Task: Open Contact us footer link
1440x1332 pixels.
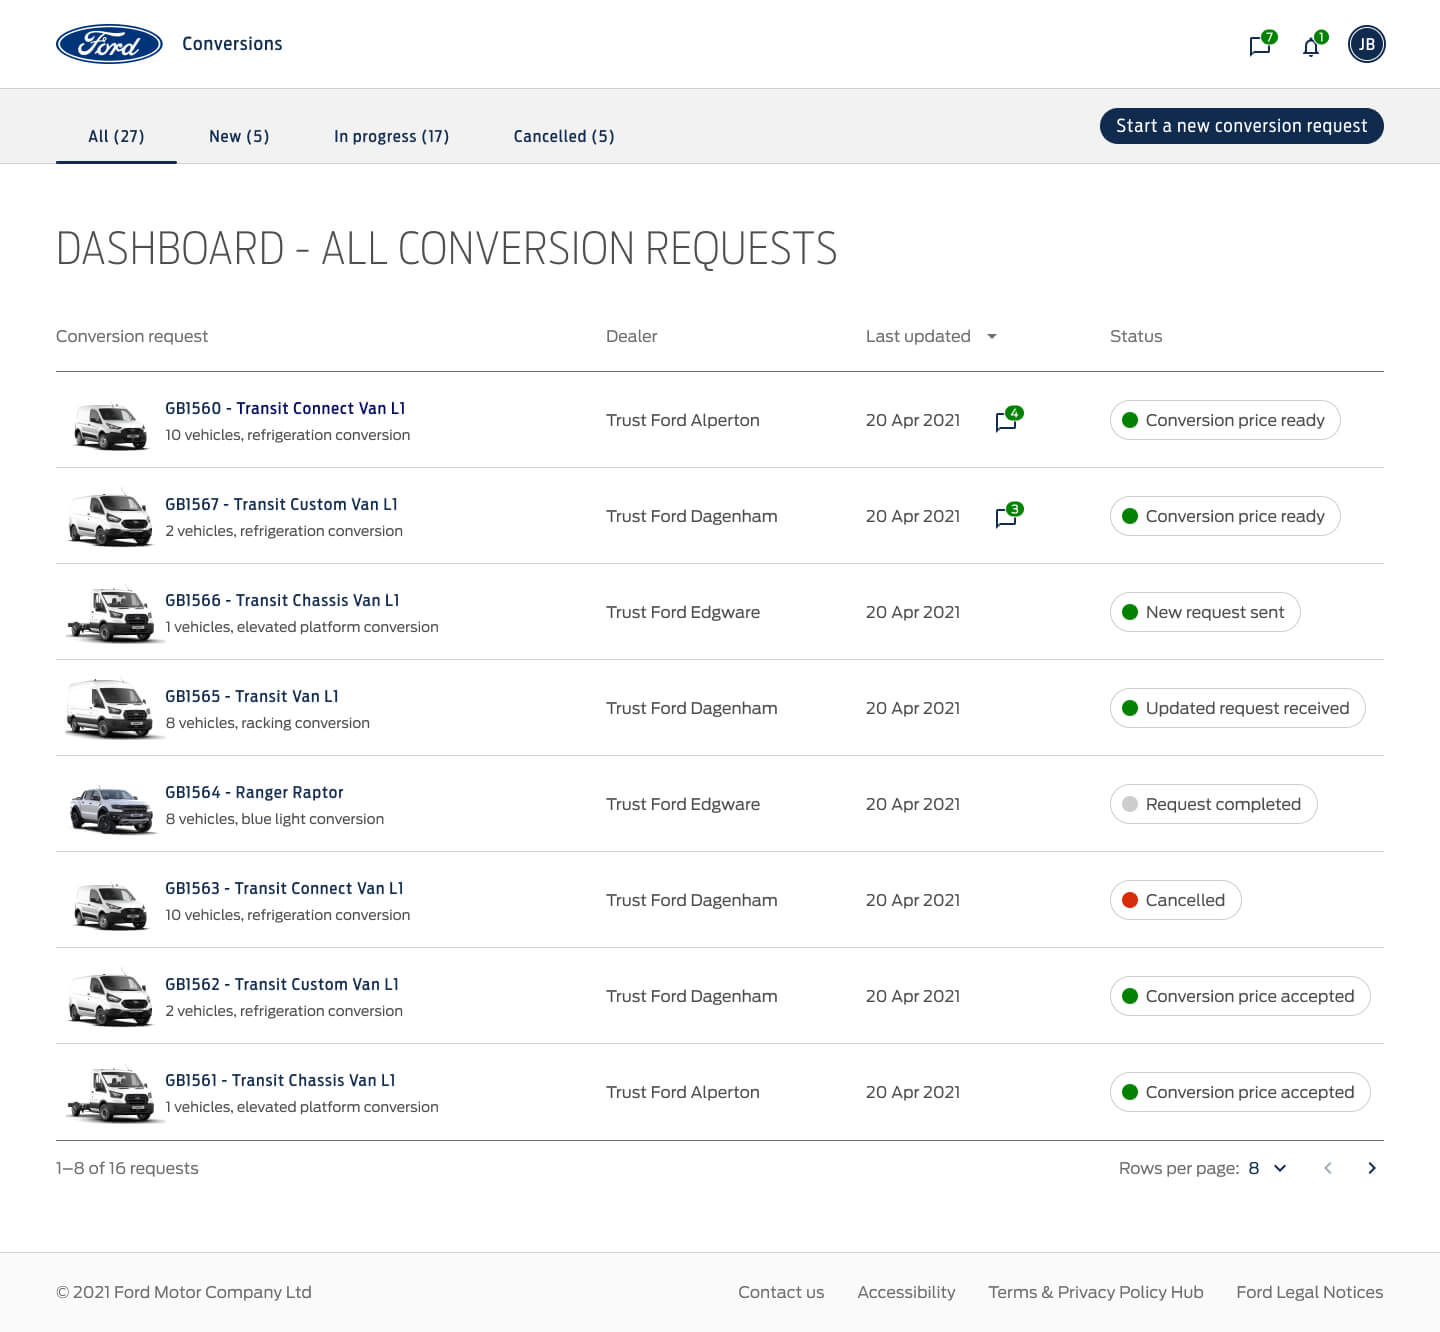Action: tap(781, 1292)
